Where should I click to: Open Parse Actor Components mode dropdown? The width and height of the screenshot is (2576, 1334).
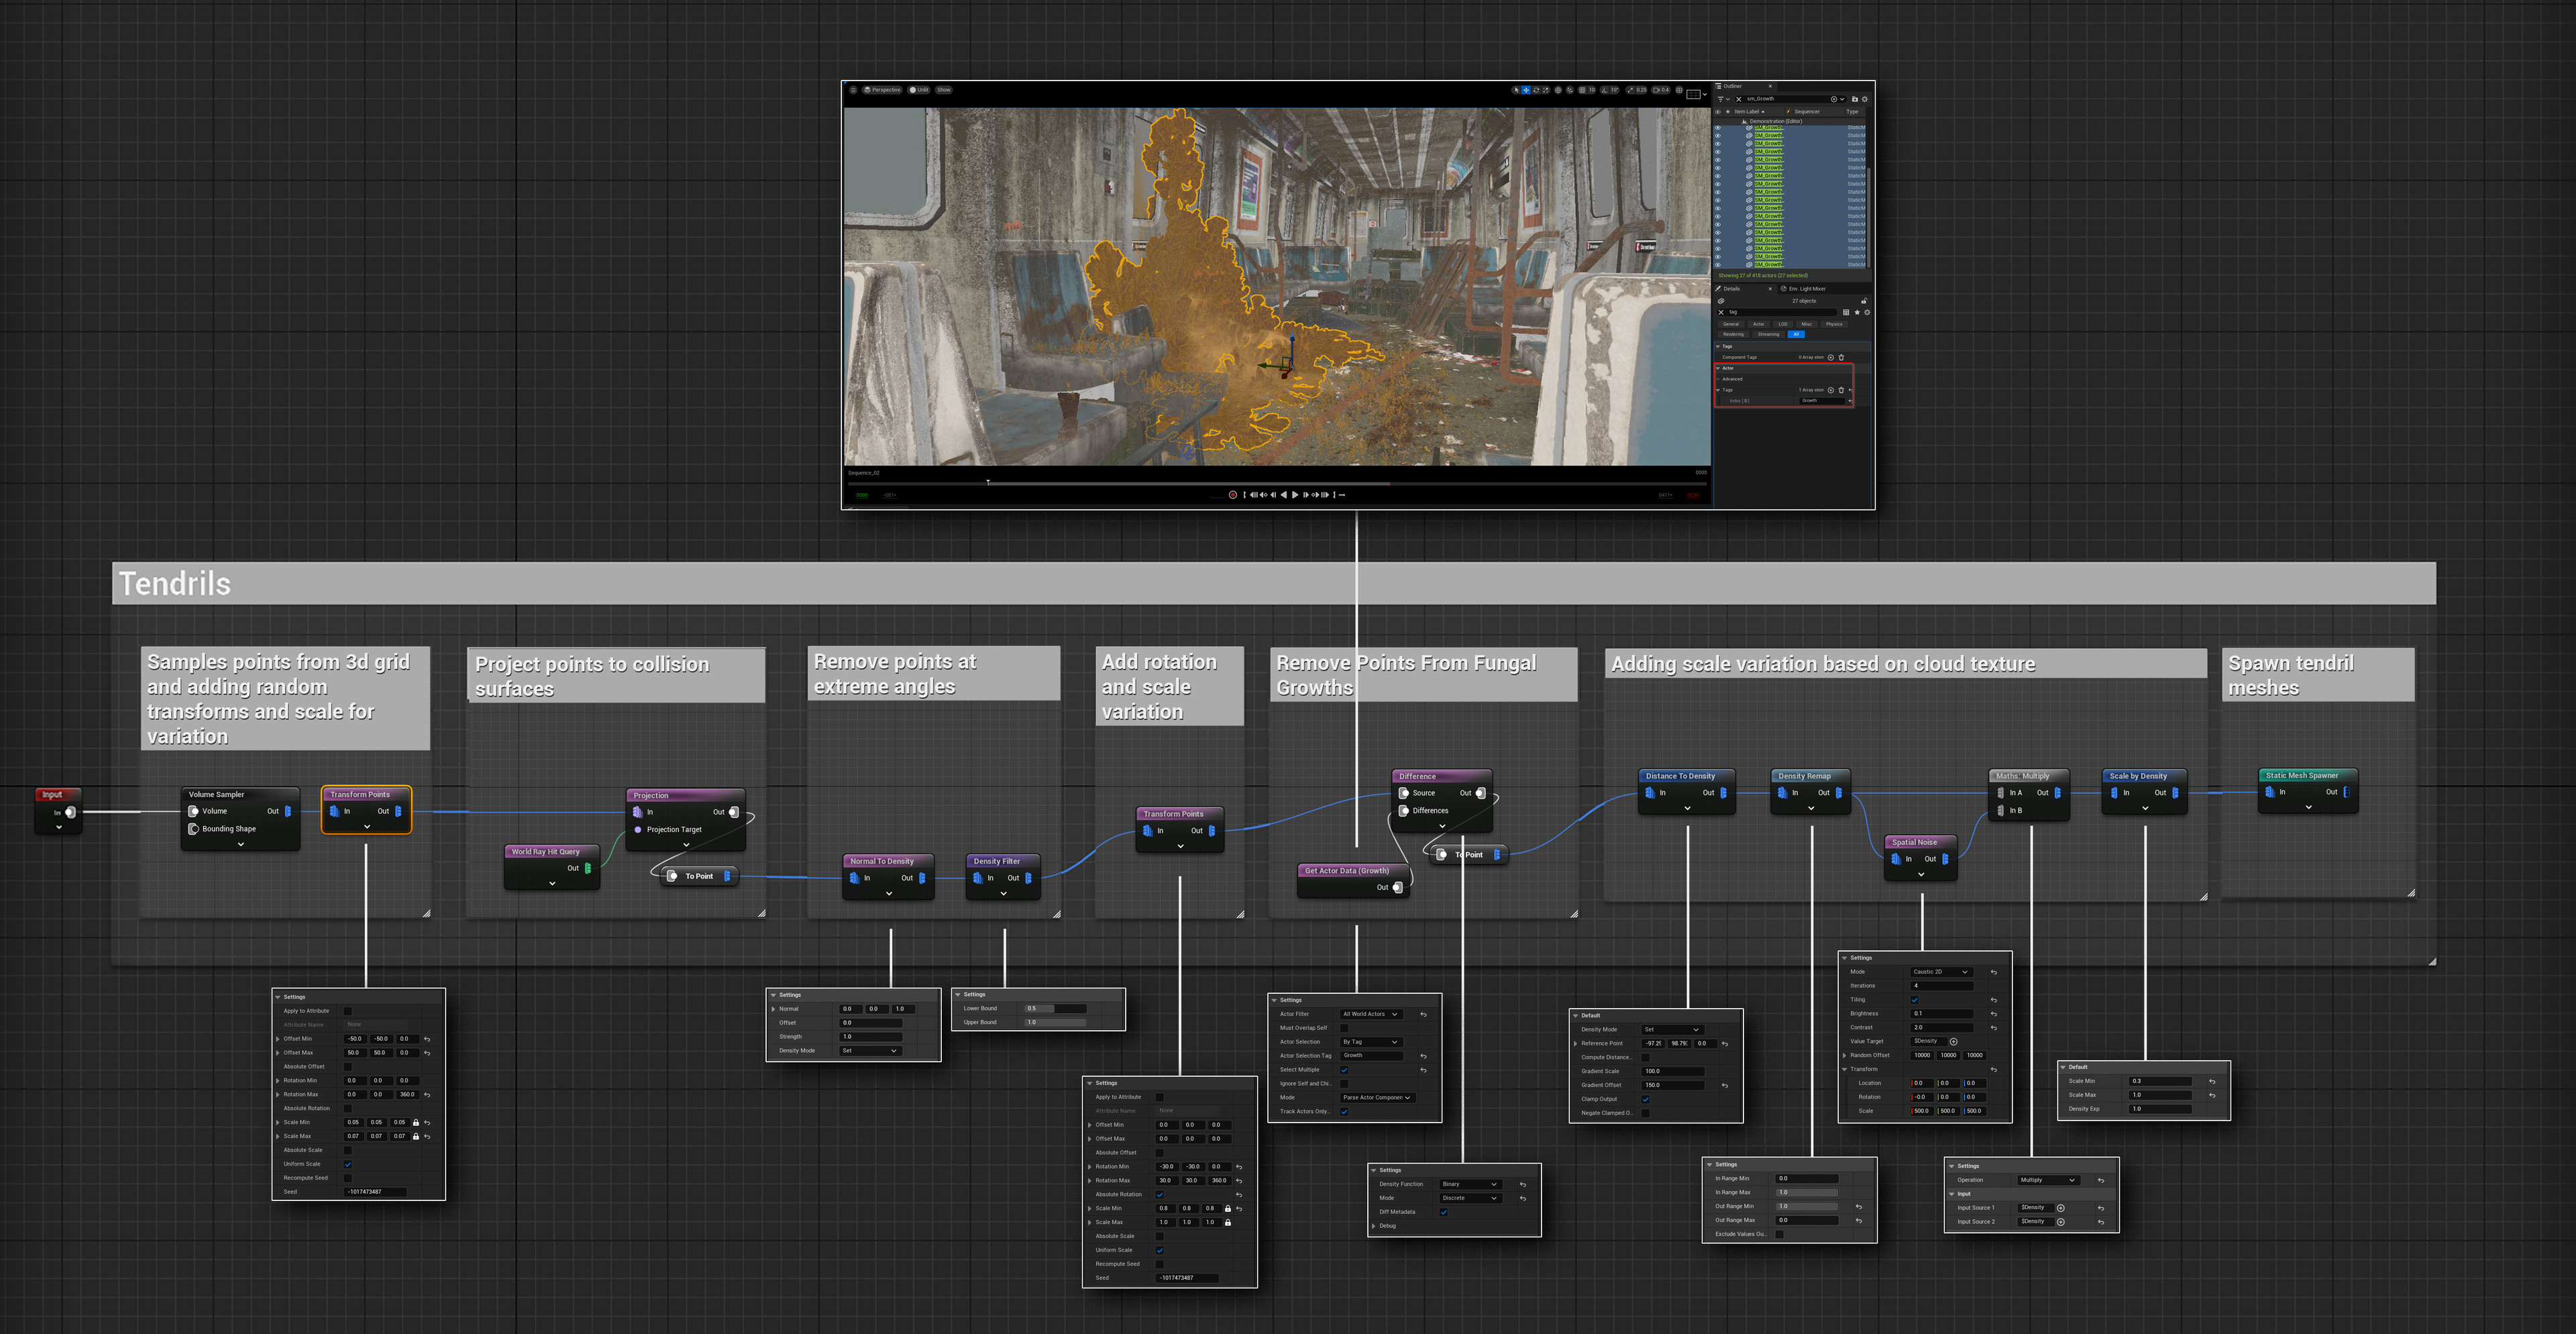[1378, 1098]
